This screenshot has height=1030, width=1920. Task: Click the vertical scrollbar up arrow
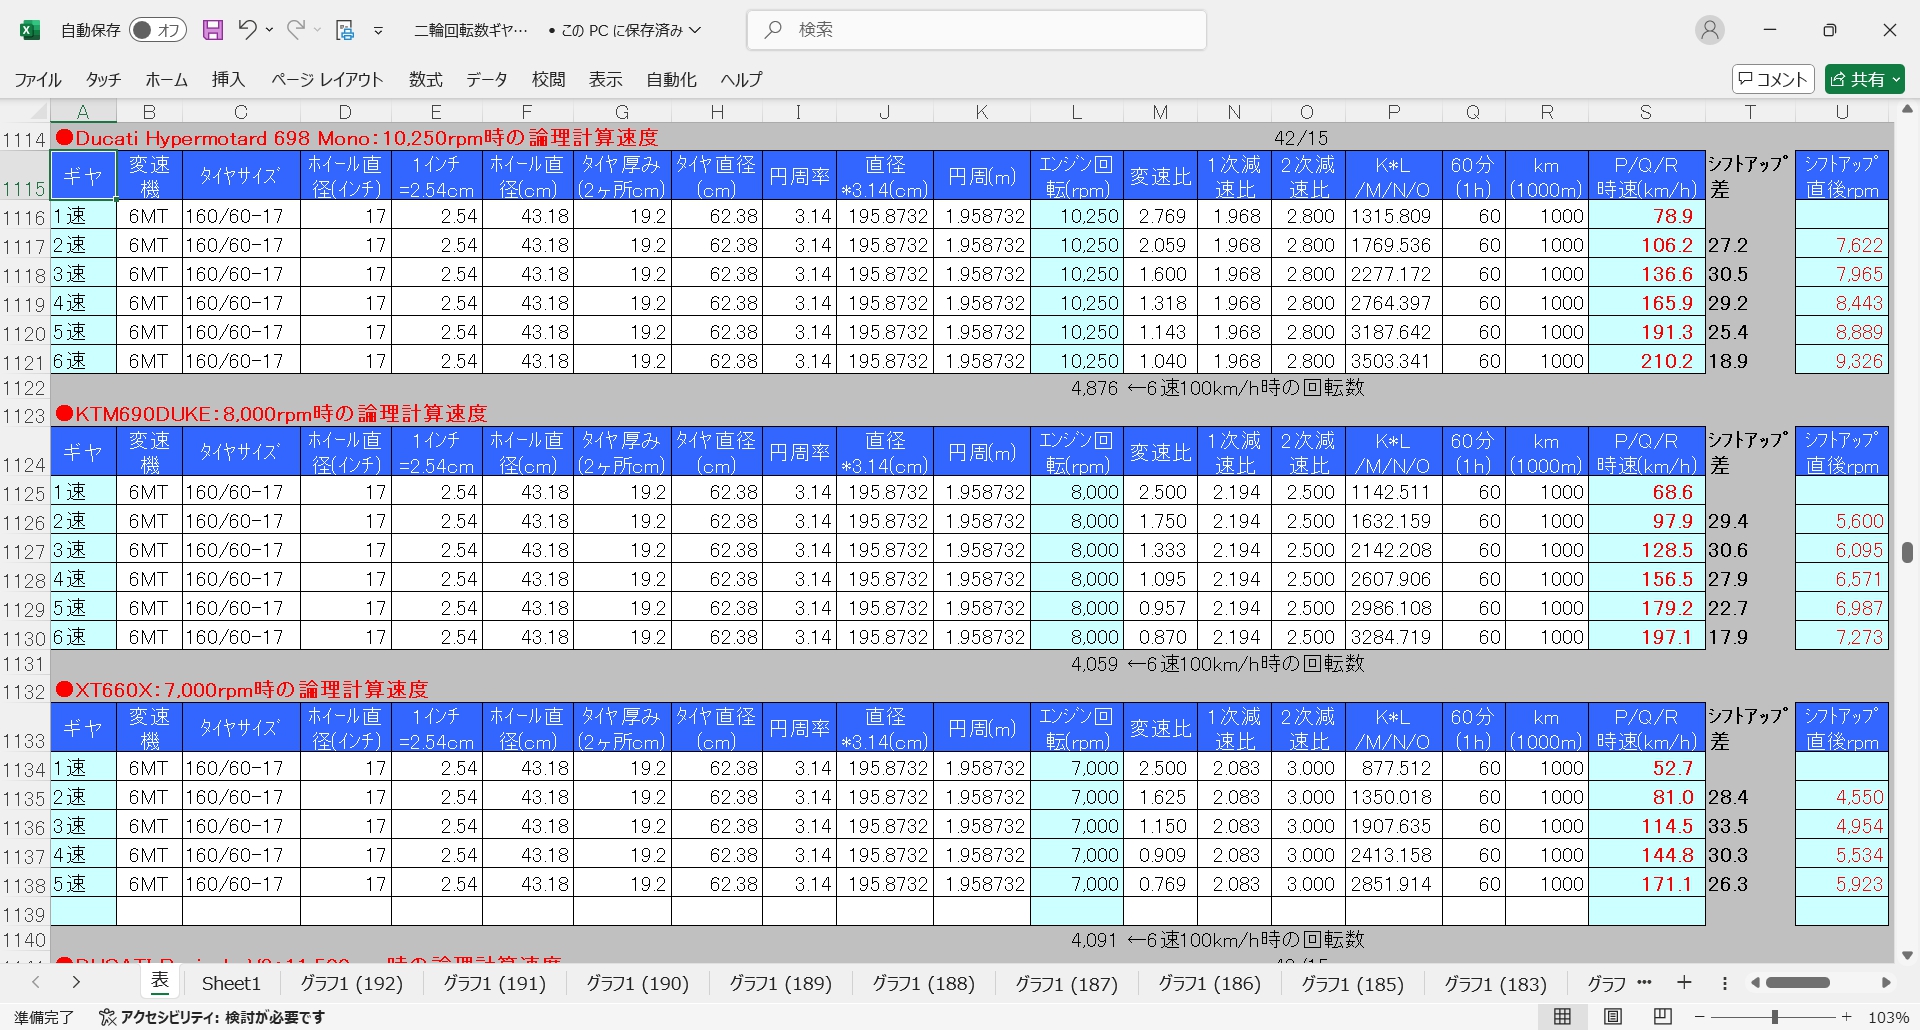click(x=1907, y=109)
